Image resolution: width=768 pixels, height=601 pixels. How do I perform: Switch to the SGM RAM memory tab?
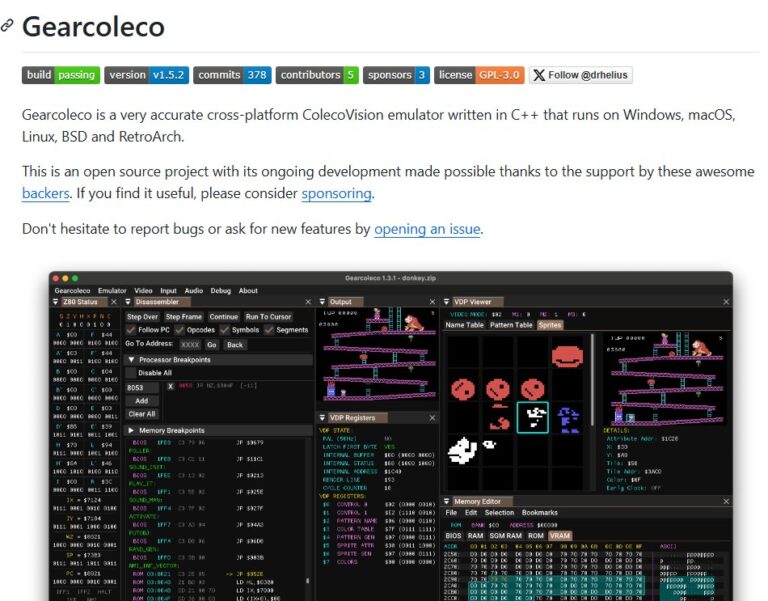505,536
